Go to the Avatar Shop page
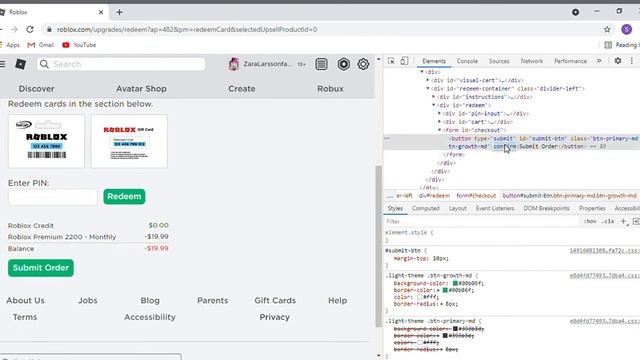Viewport: 640px width, 360px height. point(141,89)
